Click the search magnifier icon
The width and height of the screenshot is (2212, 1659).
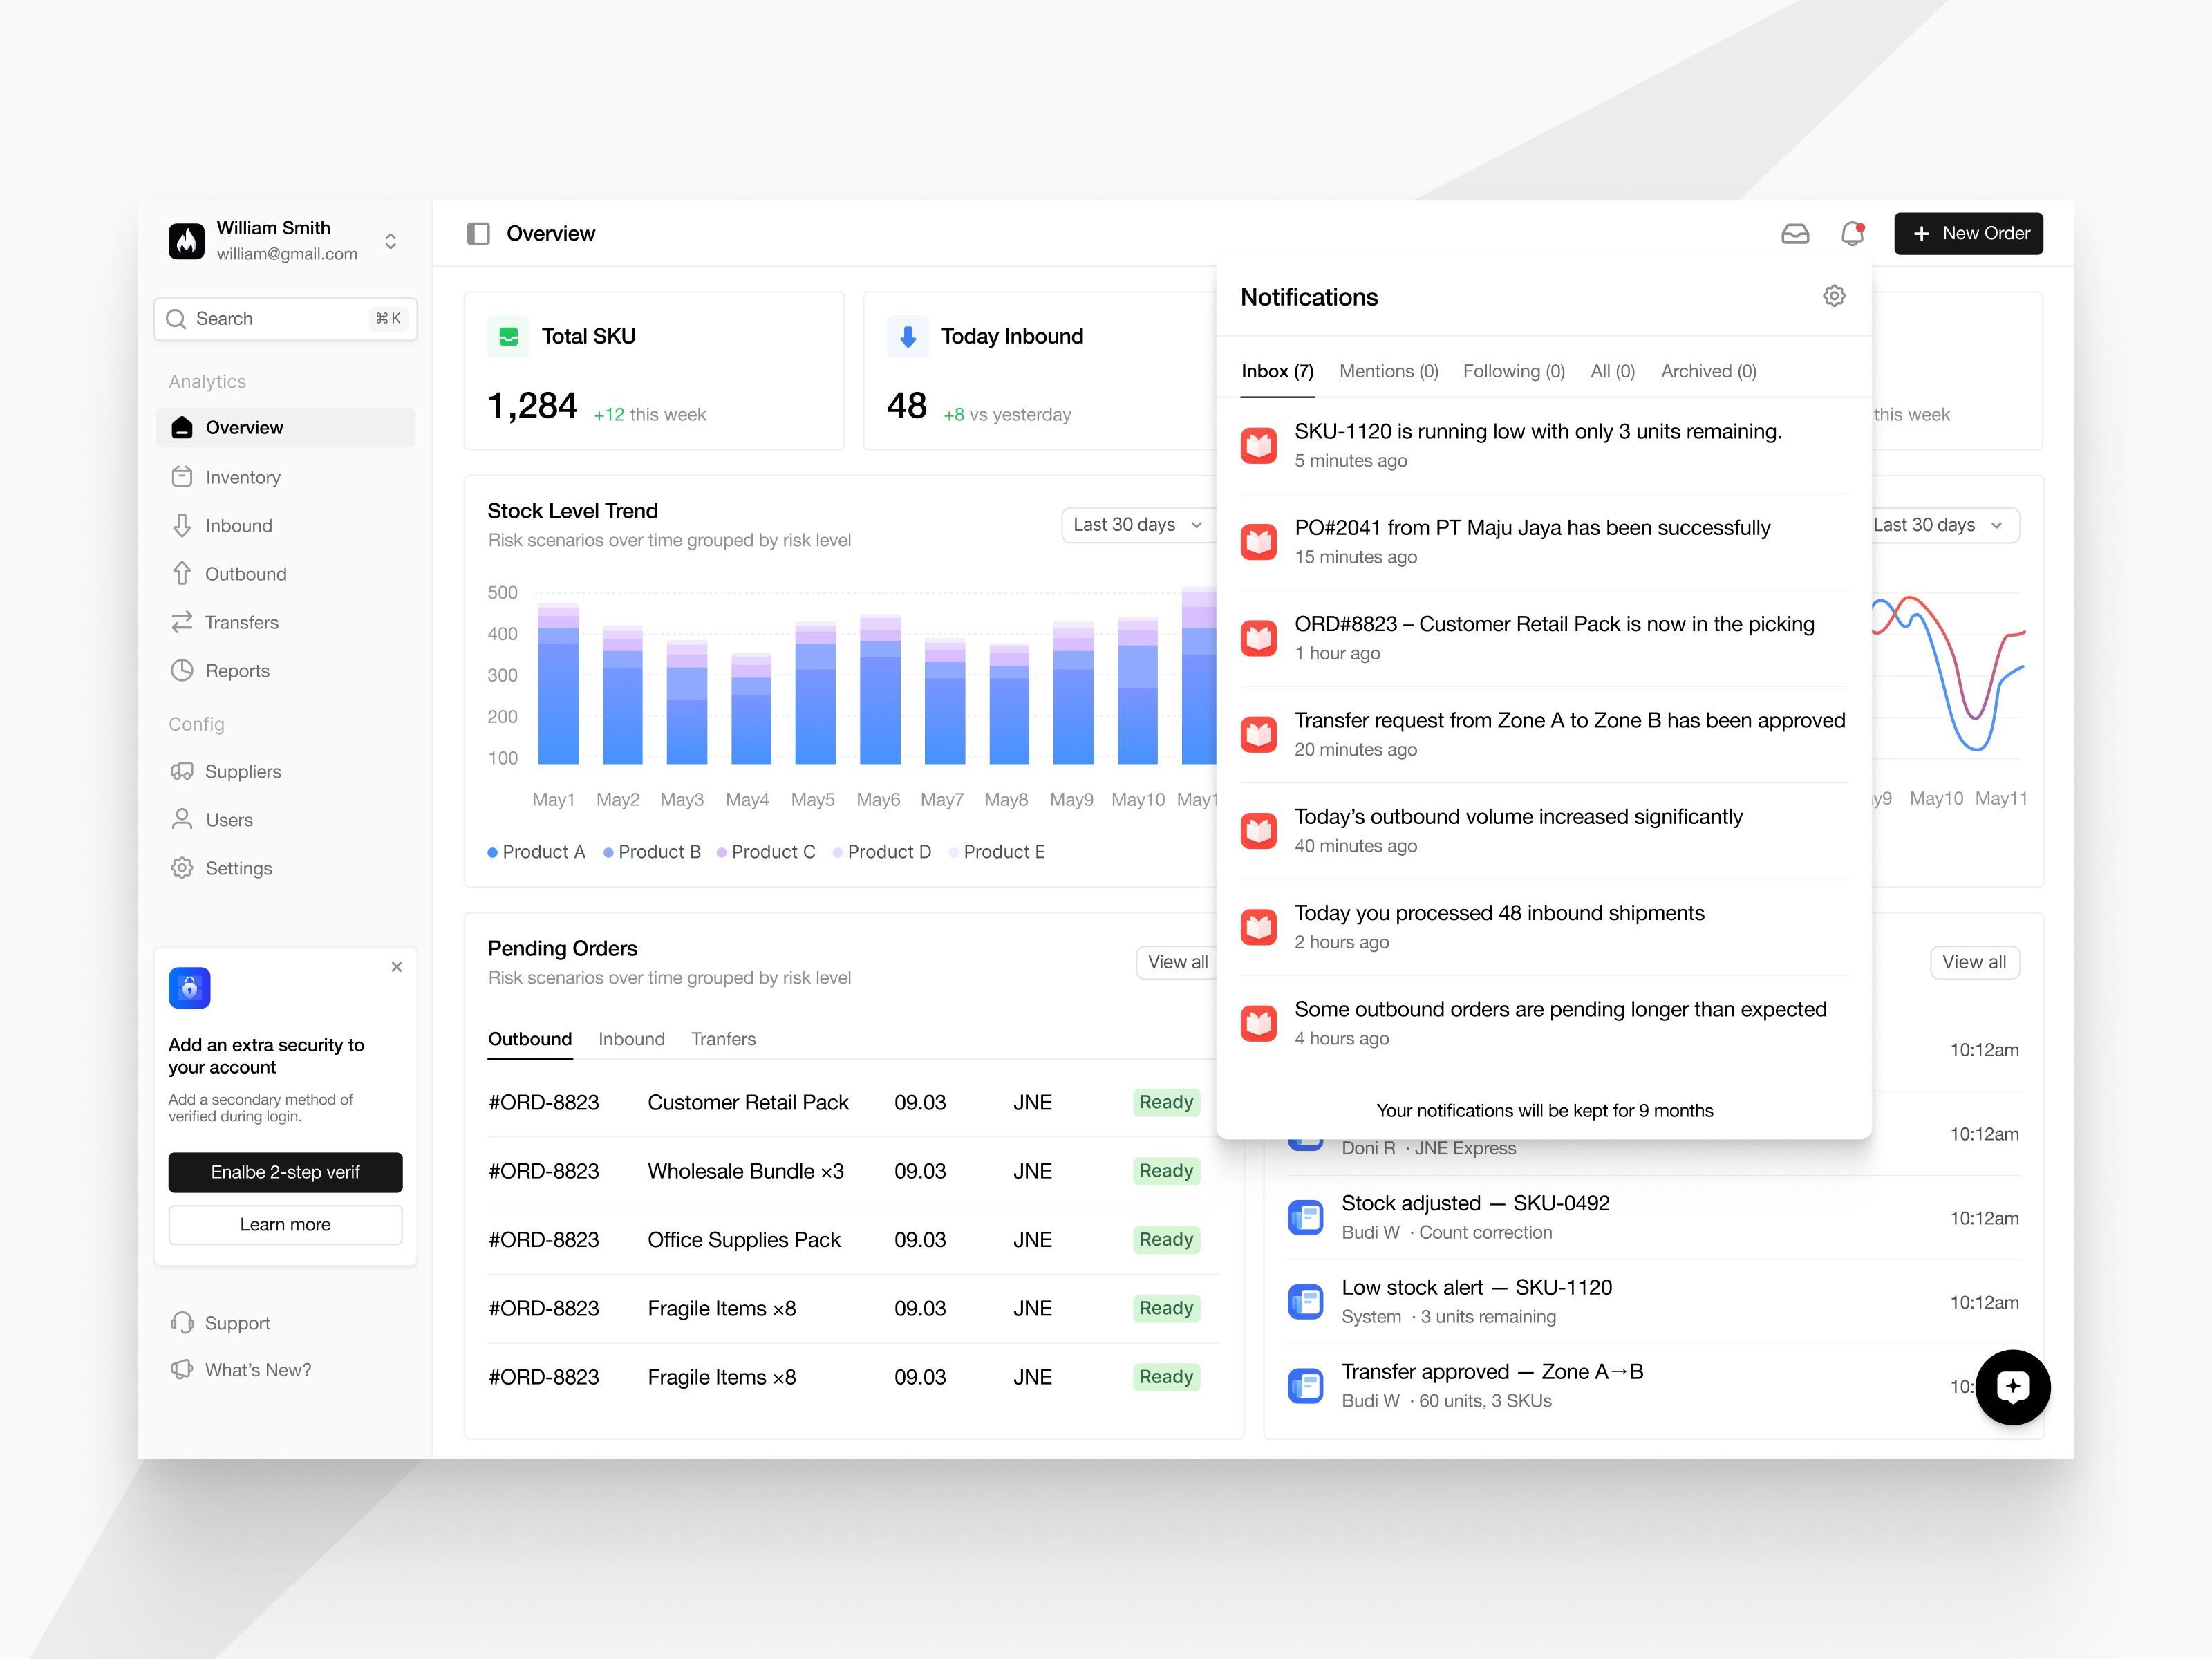(176, 319)
